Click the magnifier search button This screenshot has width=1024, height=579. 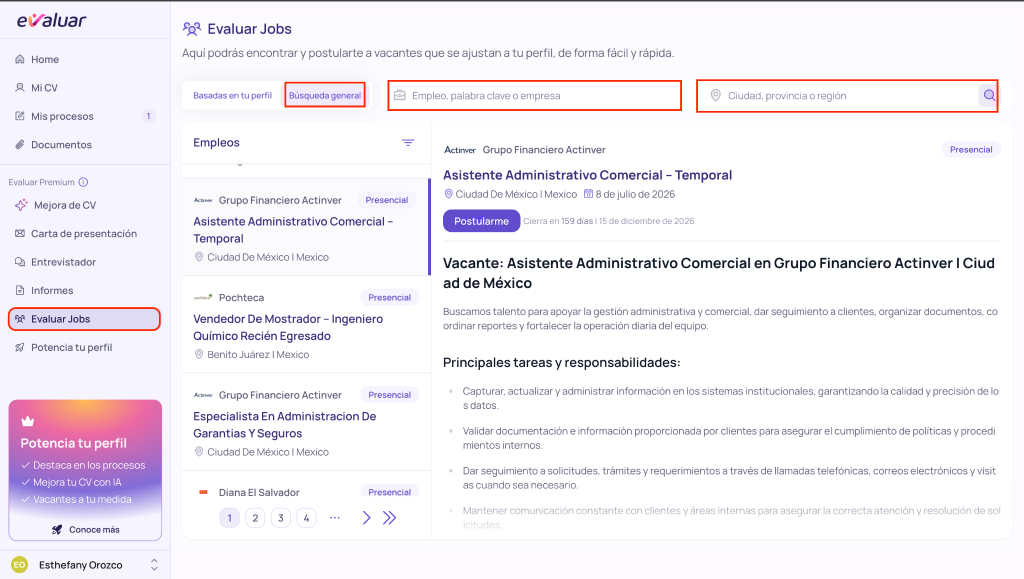tap(989, 95)
